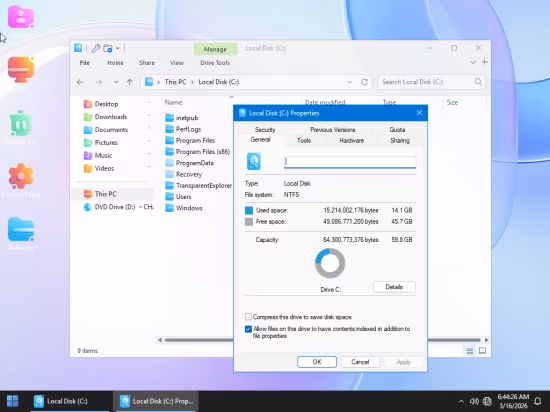Click the horizontal scrollbar right arrow
This screenshot has height=412, width=550.
point(486,340)
